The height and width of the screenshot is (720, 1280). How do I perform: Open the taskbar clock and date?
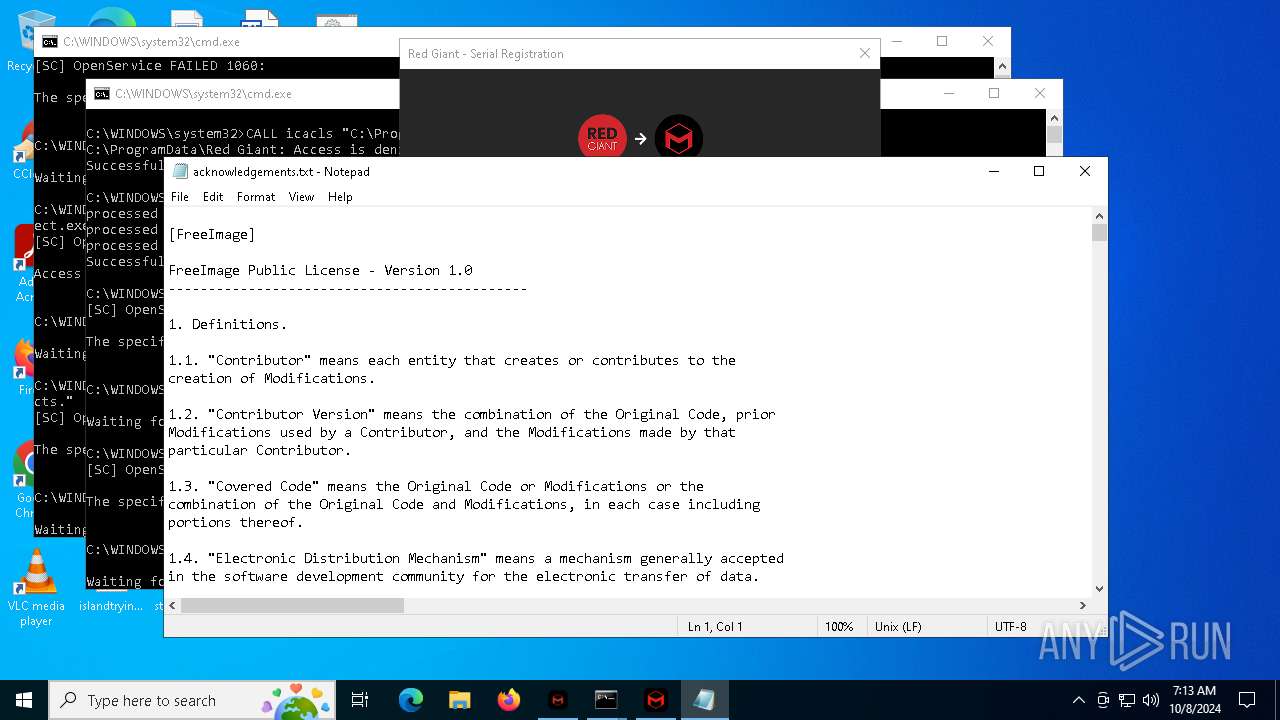(x=1194, y=700)
